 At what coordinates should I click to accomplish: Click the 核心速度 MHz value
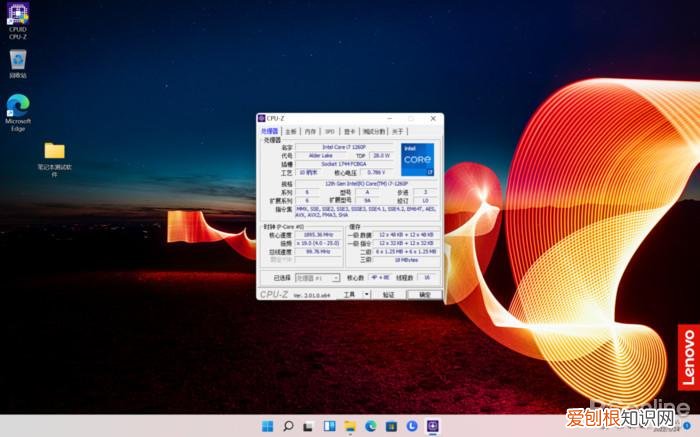click(x=319, y=234)
